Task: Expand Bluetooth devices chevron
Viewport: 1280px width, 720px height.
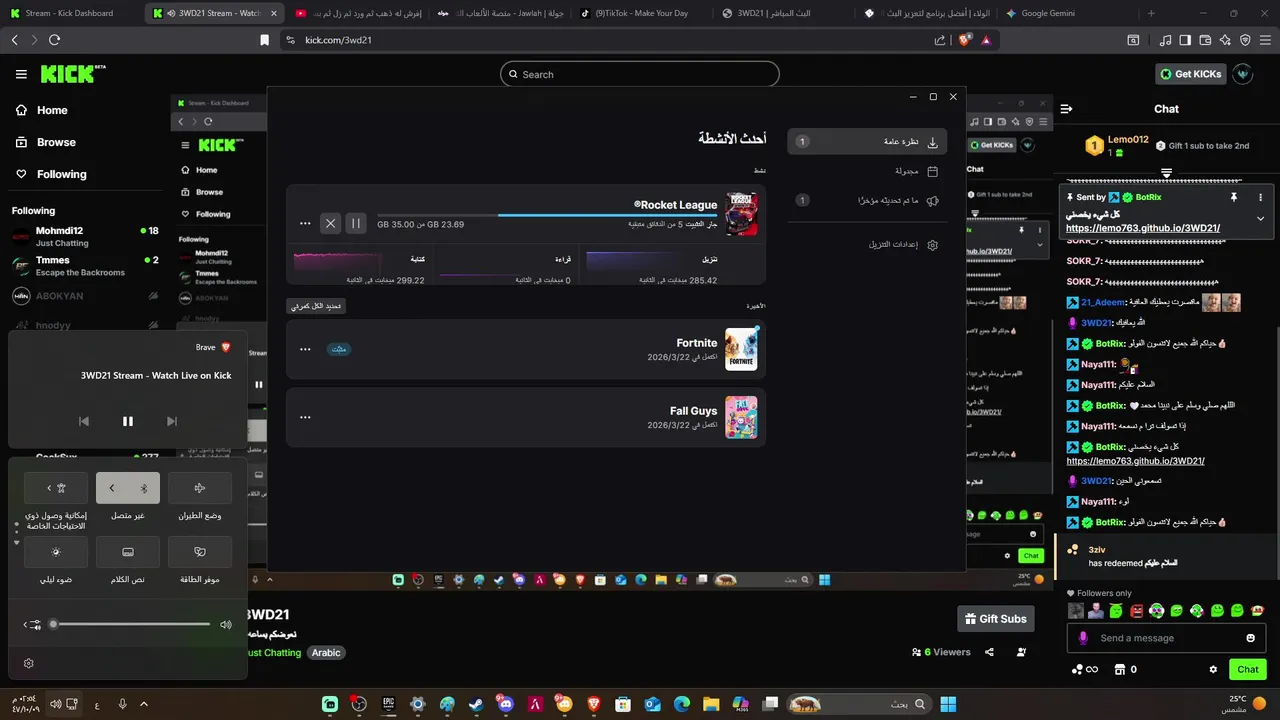Action: [112, 488]
